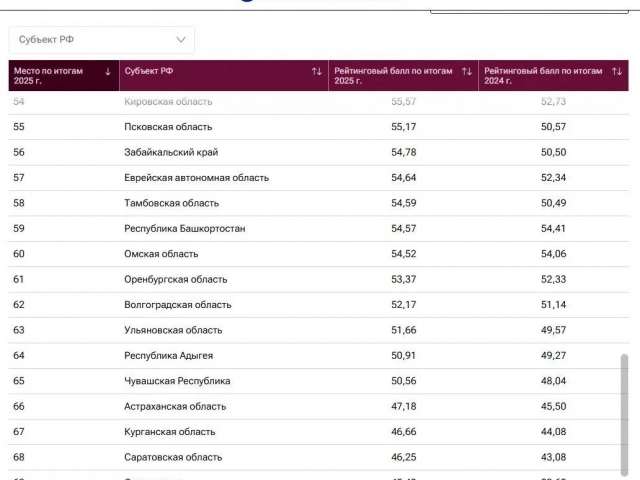The width and height of the screenshot is (640, 480).
Task: Click 2025 score 46,25 value
Action: [x=403, y=457]
